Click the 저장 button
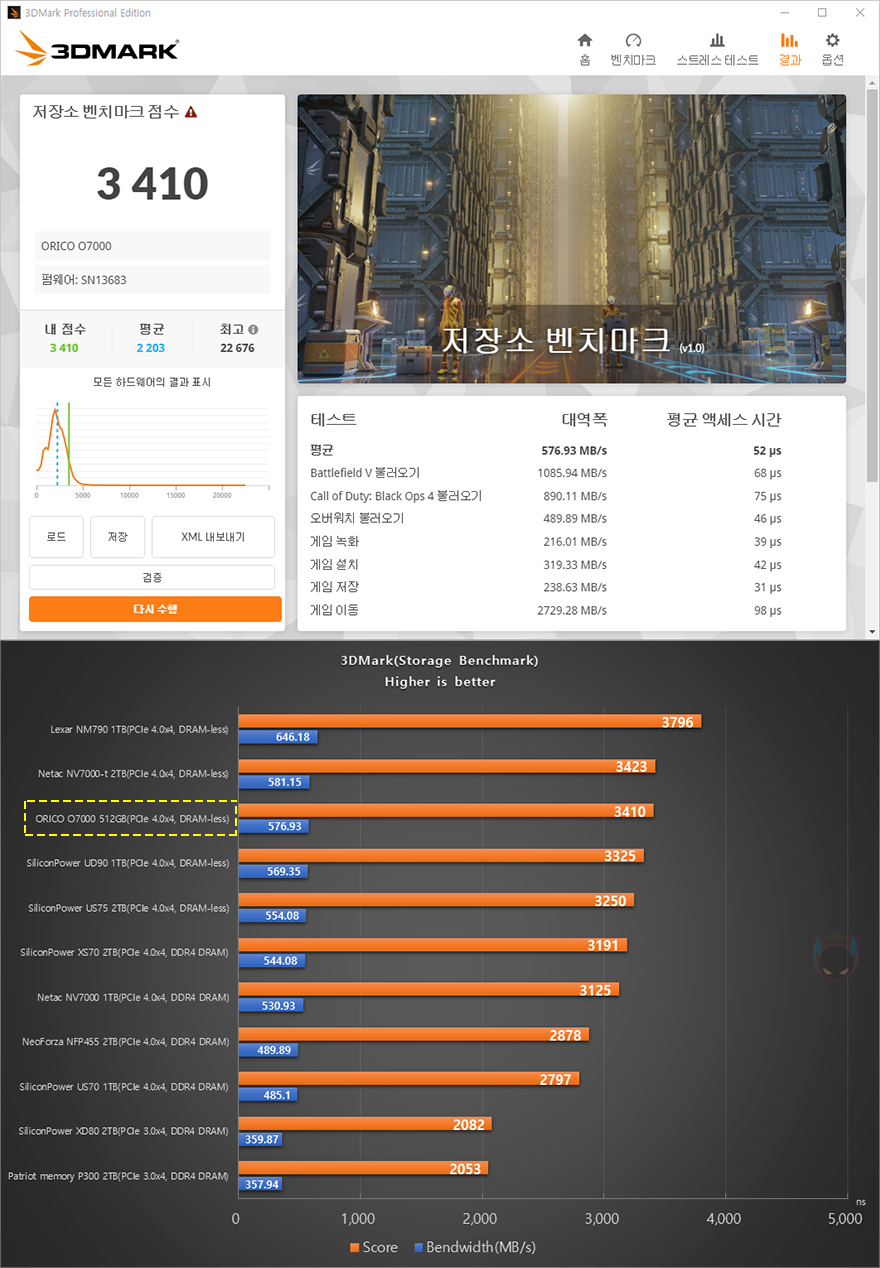880x1268 pixels. pyautogui.click(x=117, y=537)
